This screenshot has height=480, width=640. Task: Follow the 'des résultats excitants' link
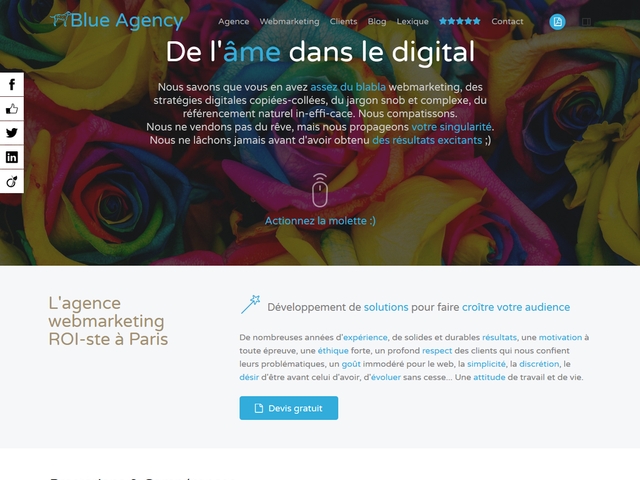pyautogui.click(x=427, y=140)
